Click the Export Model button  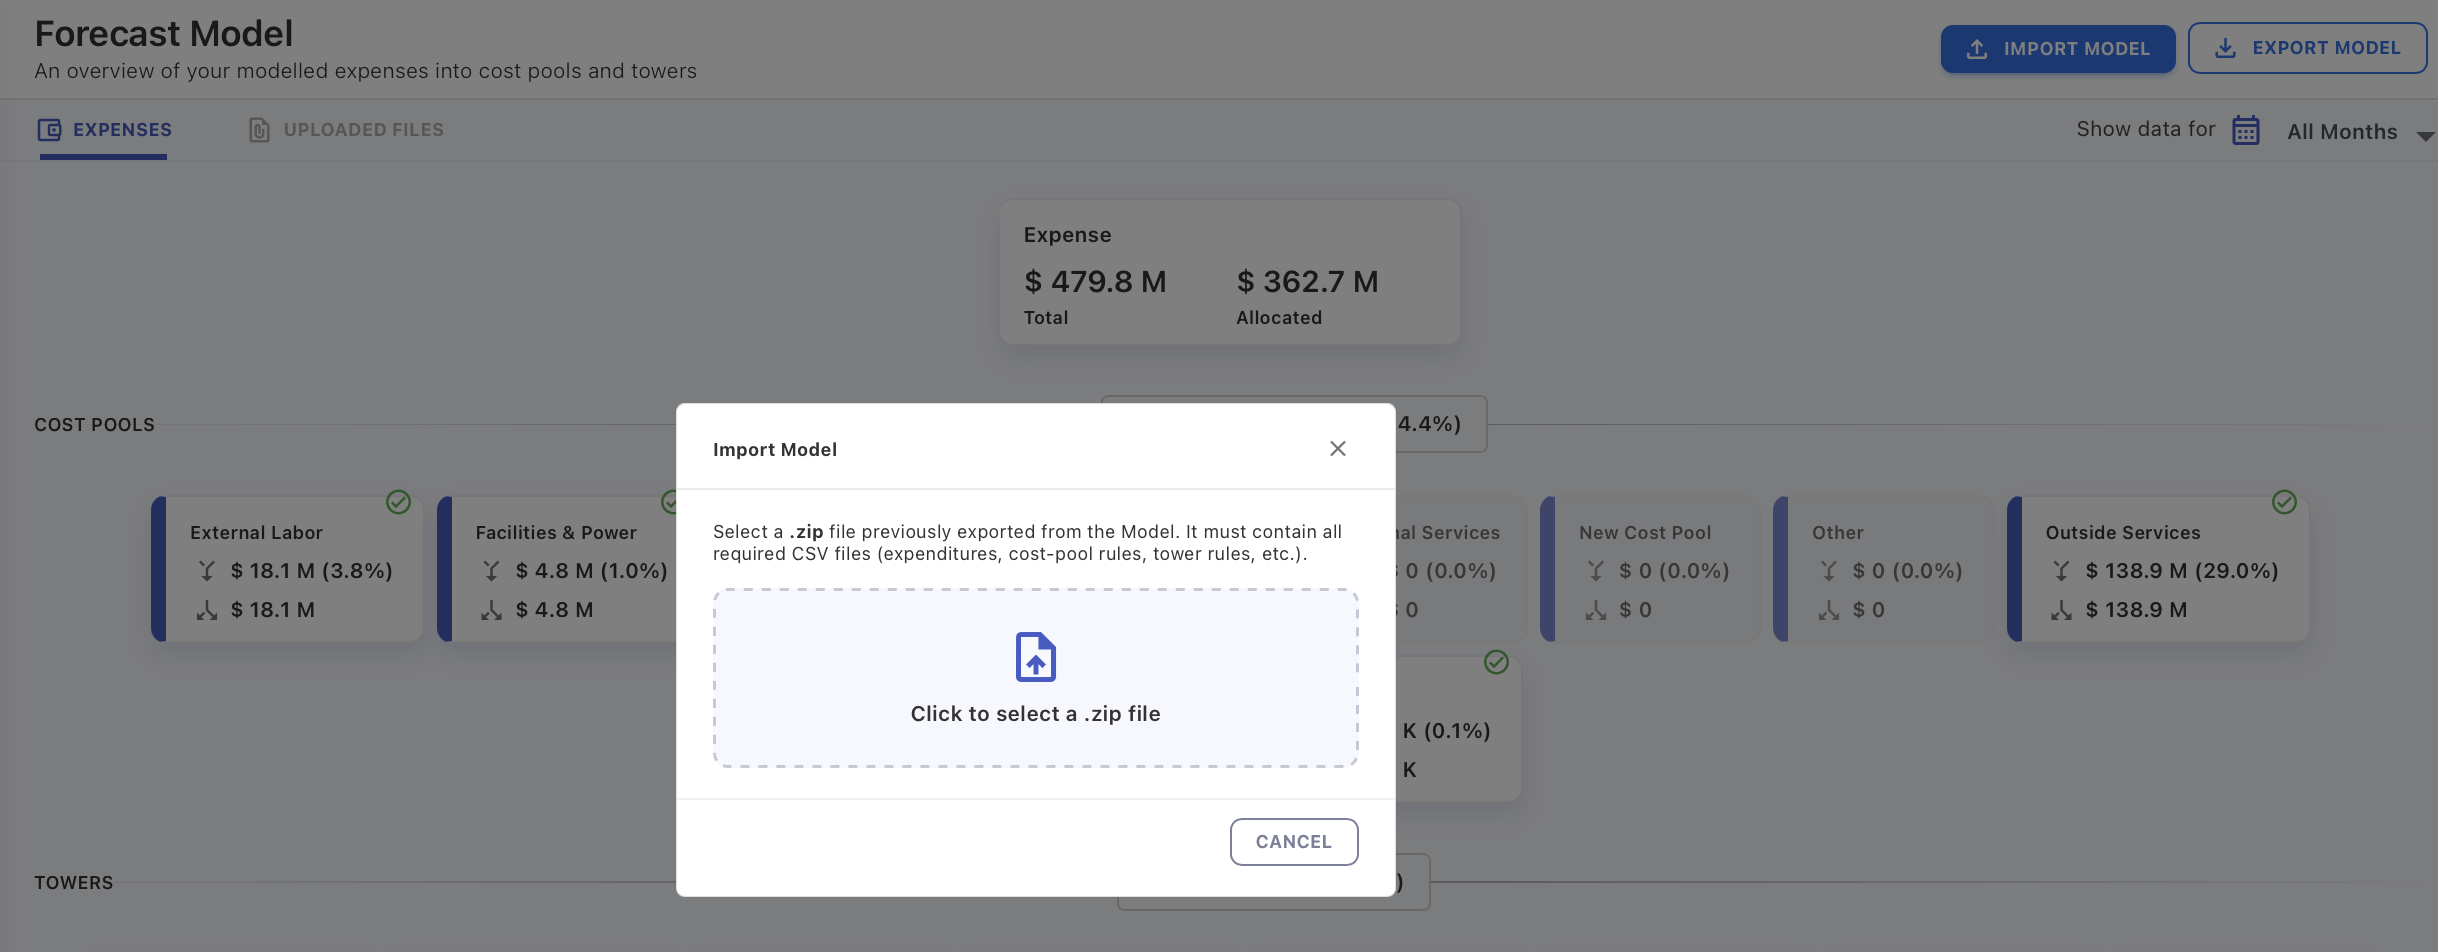tap(2307, 48)
